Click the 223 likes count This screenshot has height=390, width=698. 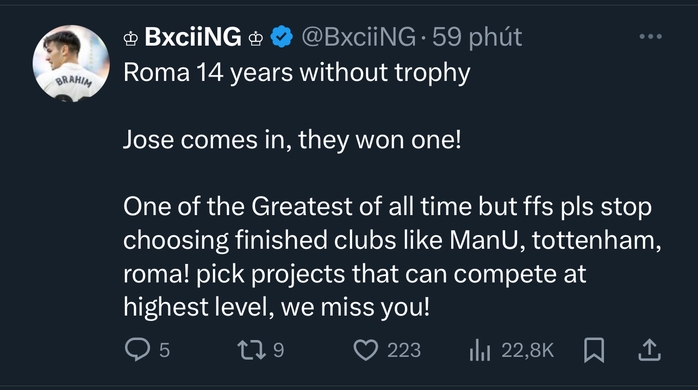[404, 350]
